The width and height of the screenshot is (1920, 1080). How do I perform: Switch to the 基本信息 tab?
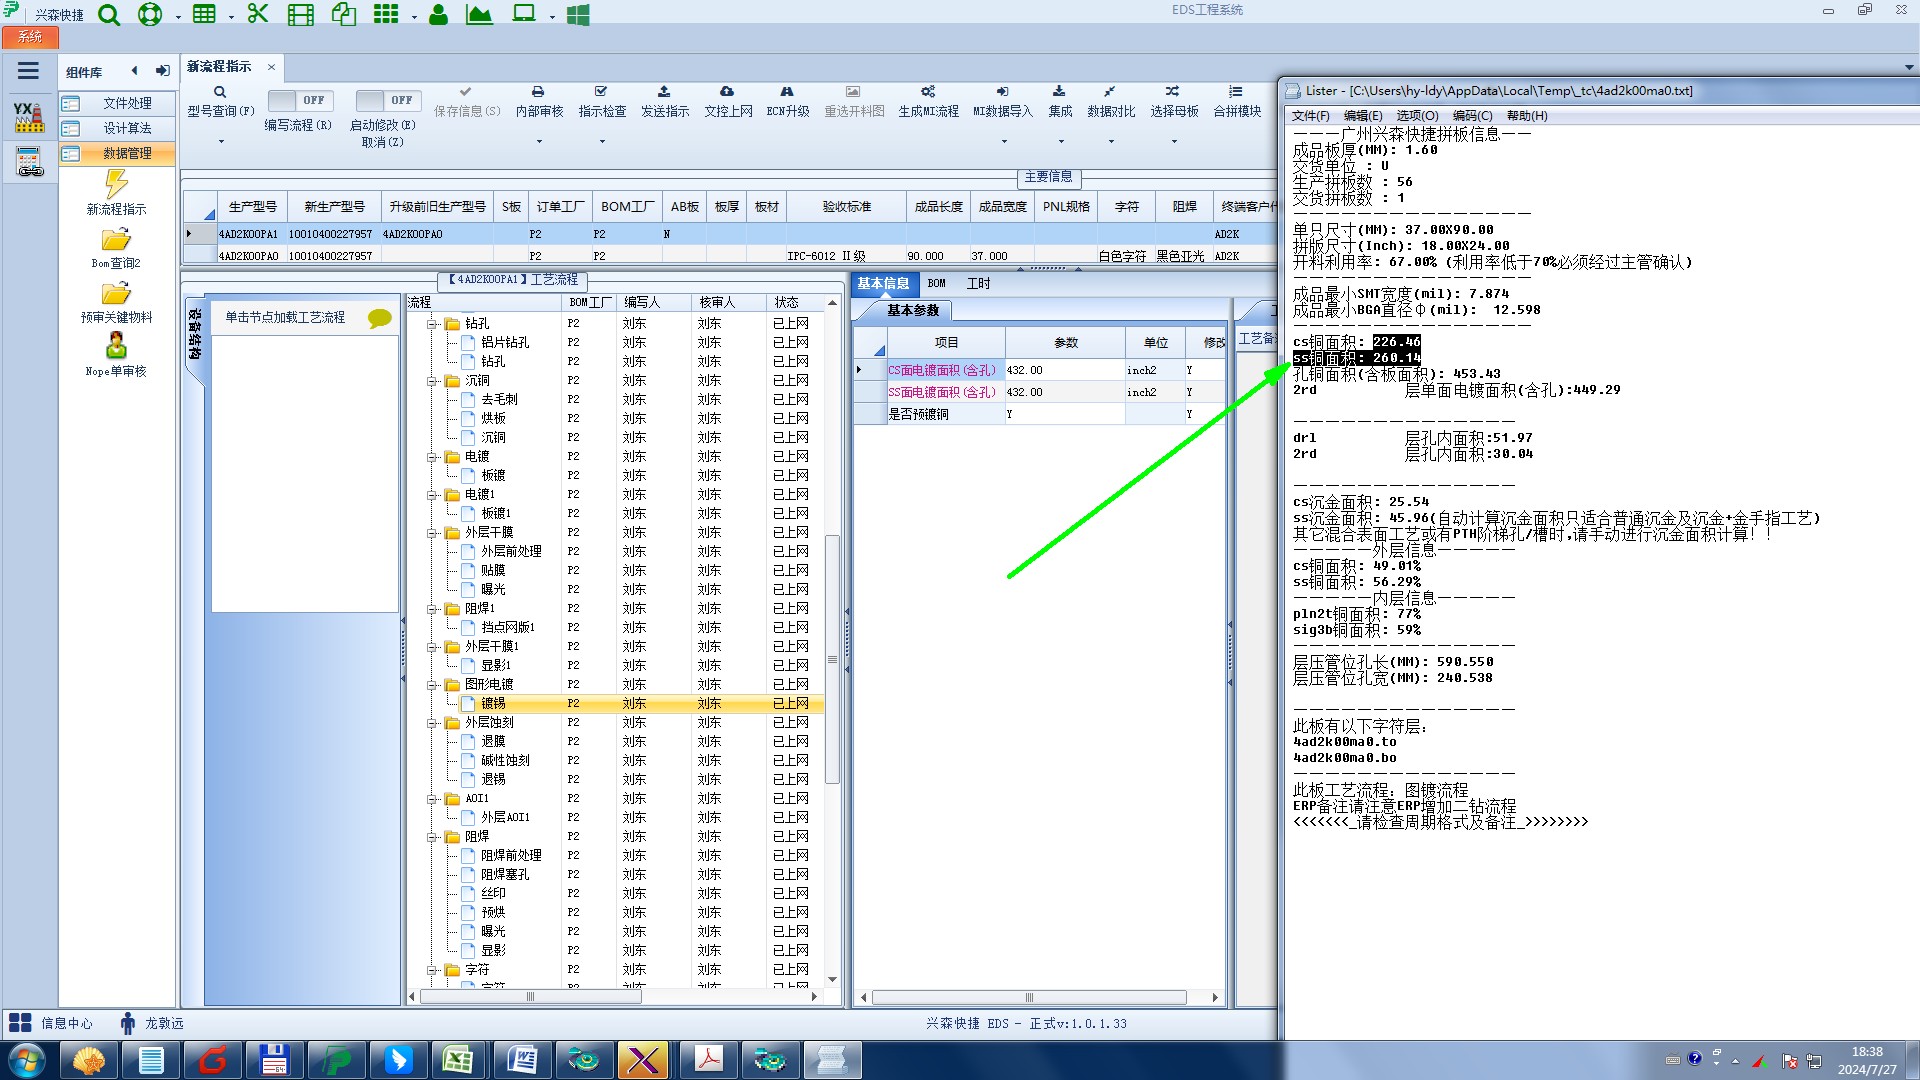coord(883,284)
